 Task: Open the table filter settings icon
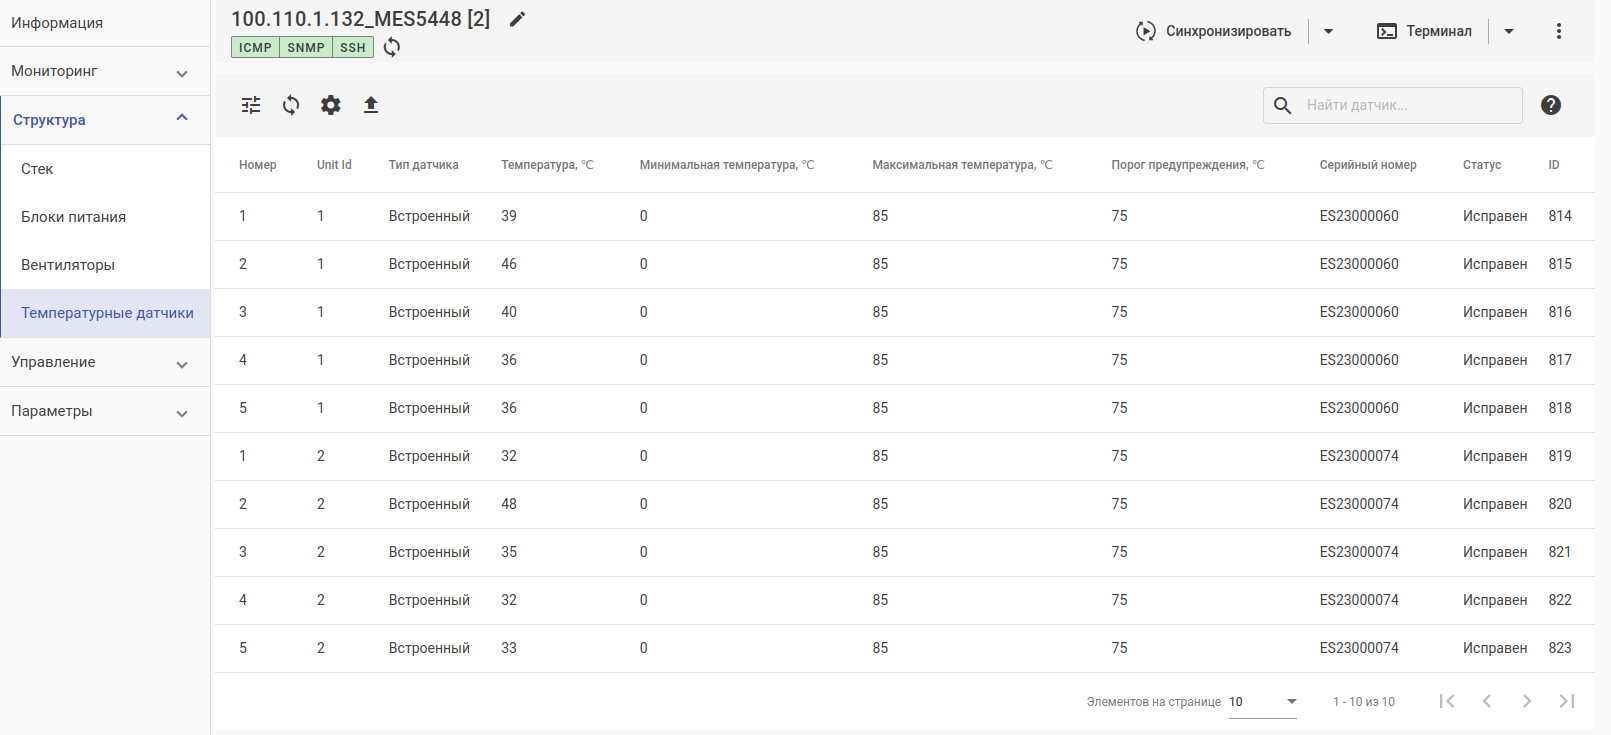click(x=251, y=105)
